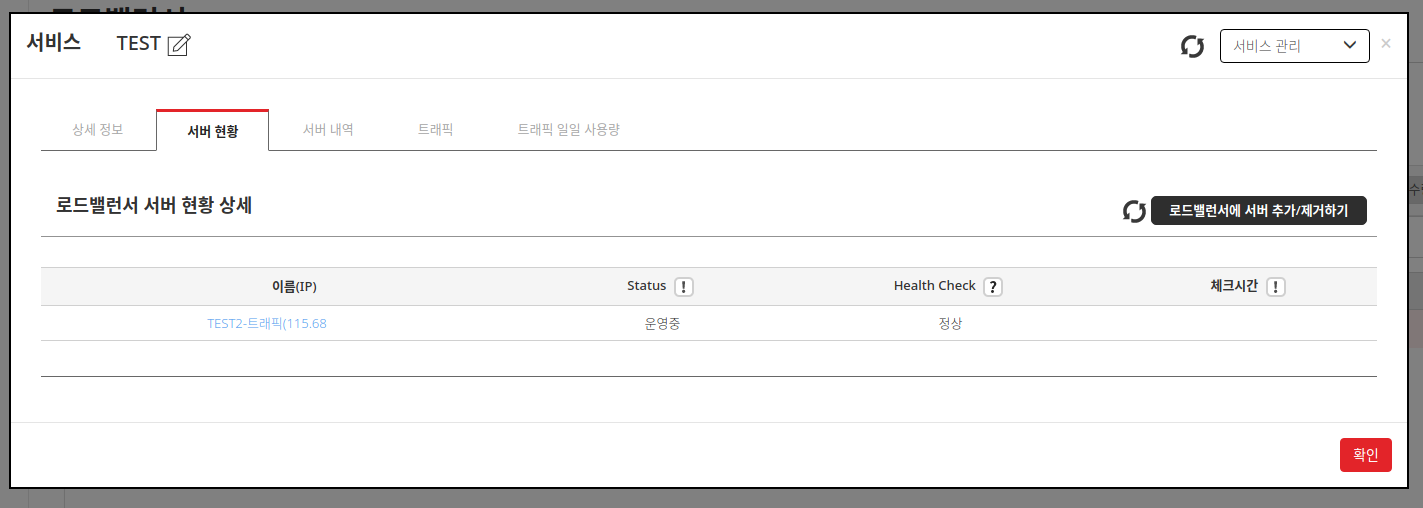Refresh the service using icon beside 서비스 관리
The height and width of the screenshot is (508, 1423).
(1192, 46)
